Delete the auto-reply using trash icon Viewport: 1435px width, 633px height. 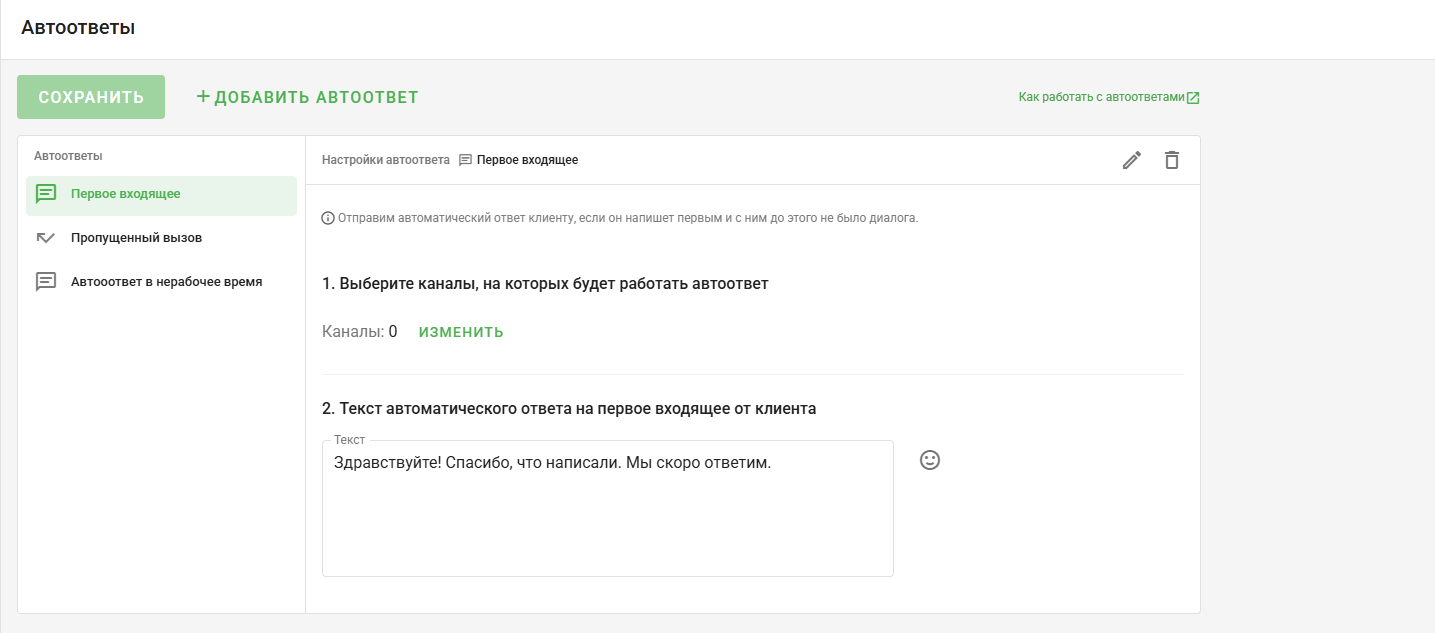(x=1172, y=160)
